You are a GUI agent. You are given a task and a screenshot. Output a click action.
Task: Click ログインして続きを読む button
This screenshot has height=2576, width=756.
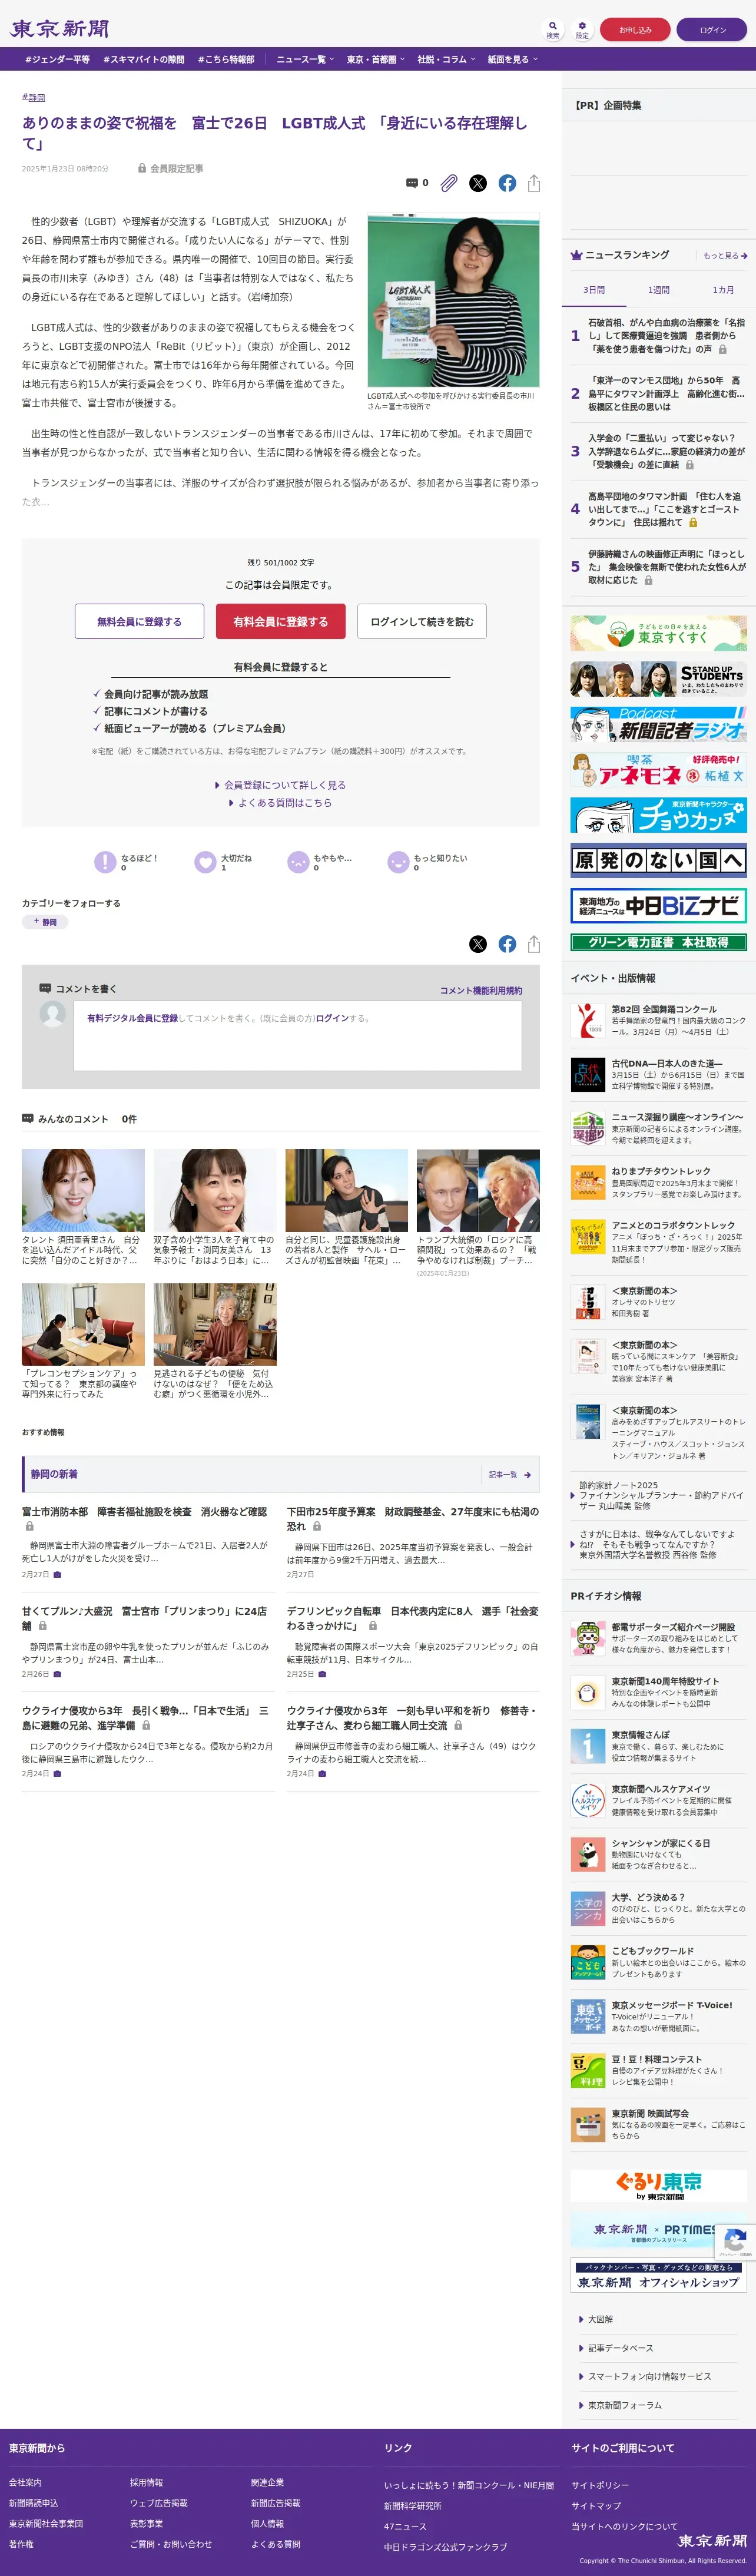(422, 621)
